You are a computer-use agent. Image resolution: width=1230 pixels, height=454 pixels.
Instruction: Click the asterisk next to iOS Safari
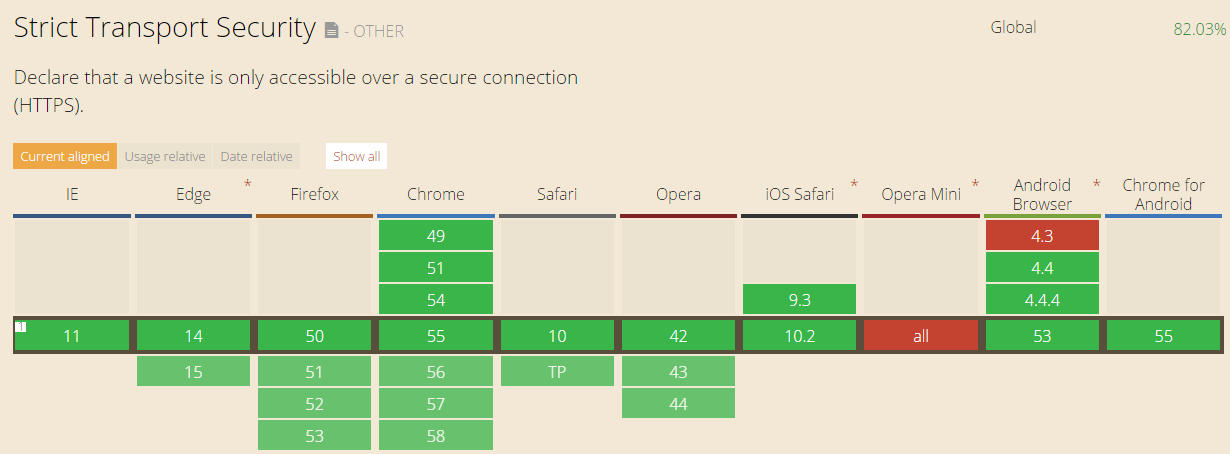[854, 184]
